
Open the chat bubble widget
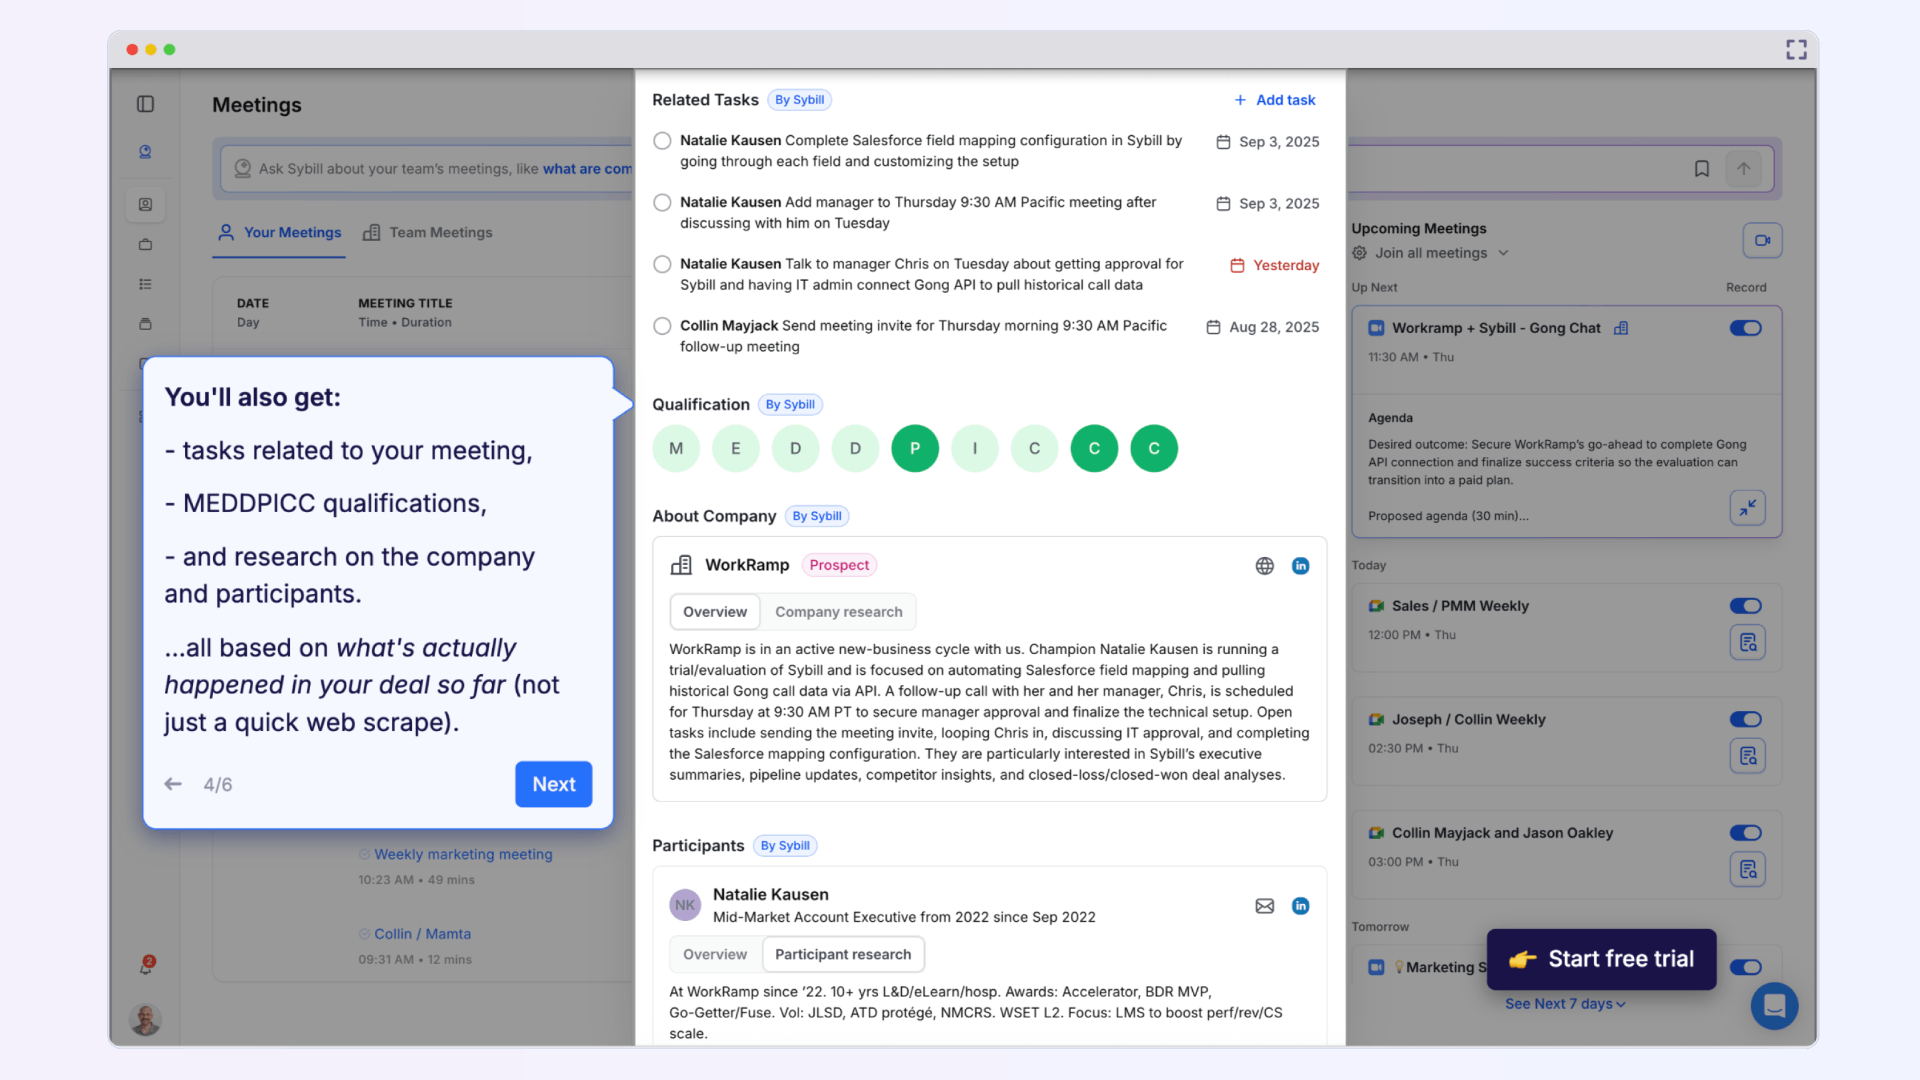[1774, 1006]
